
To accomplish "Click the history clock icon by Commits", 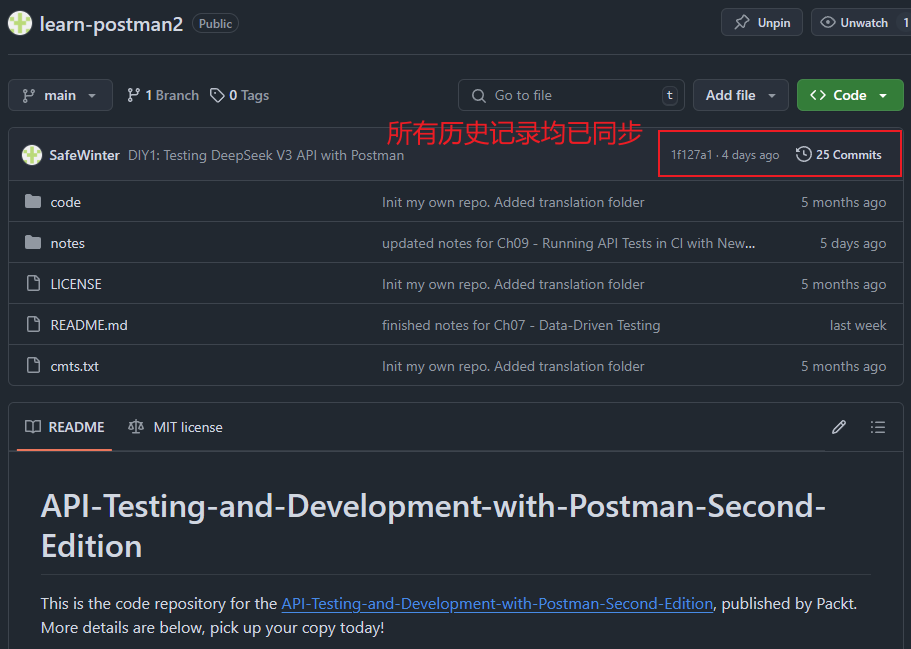I will (804, 155).
